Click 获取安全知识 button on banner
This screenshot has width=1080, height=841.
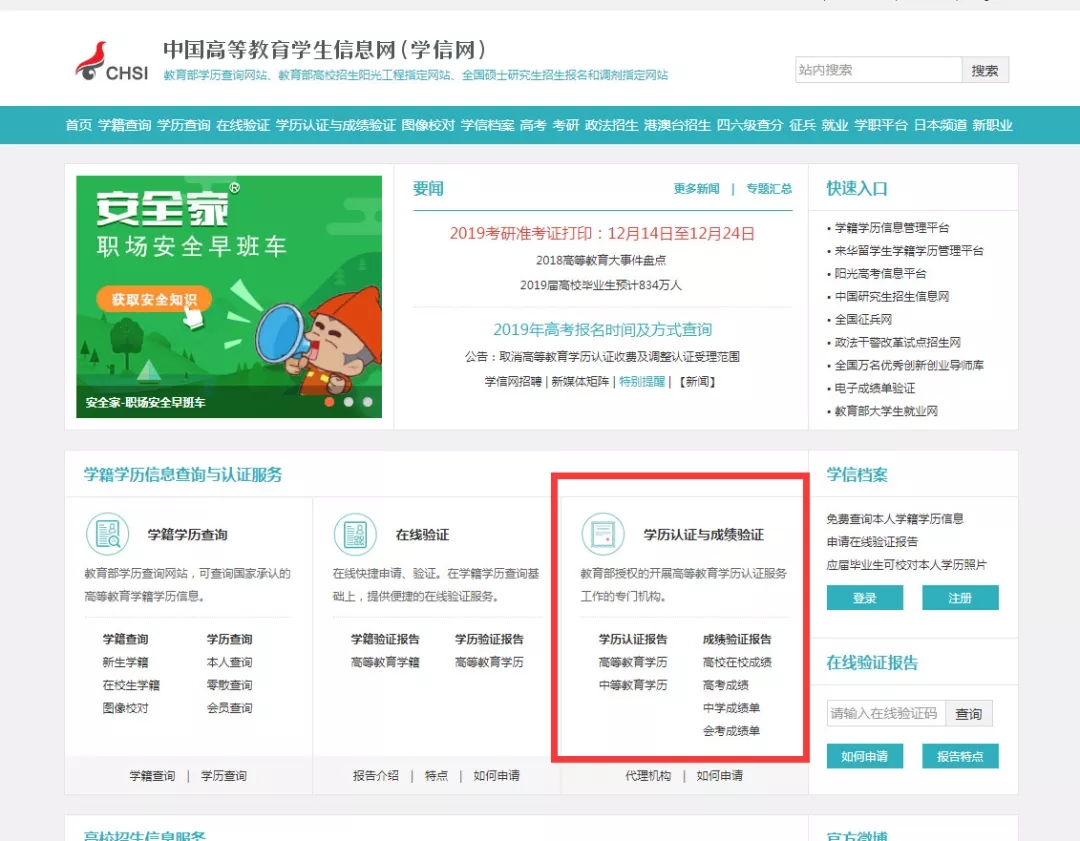tap(154, 299)
